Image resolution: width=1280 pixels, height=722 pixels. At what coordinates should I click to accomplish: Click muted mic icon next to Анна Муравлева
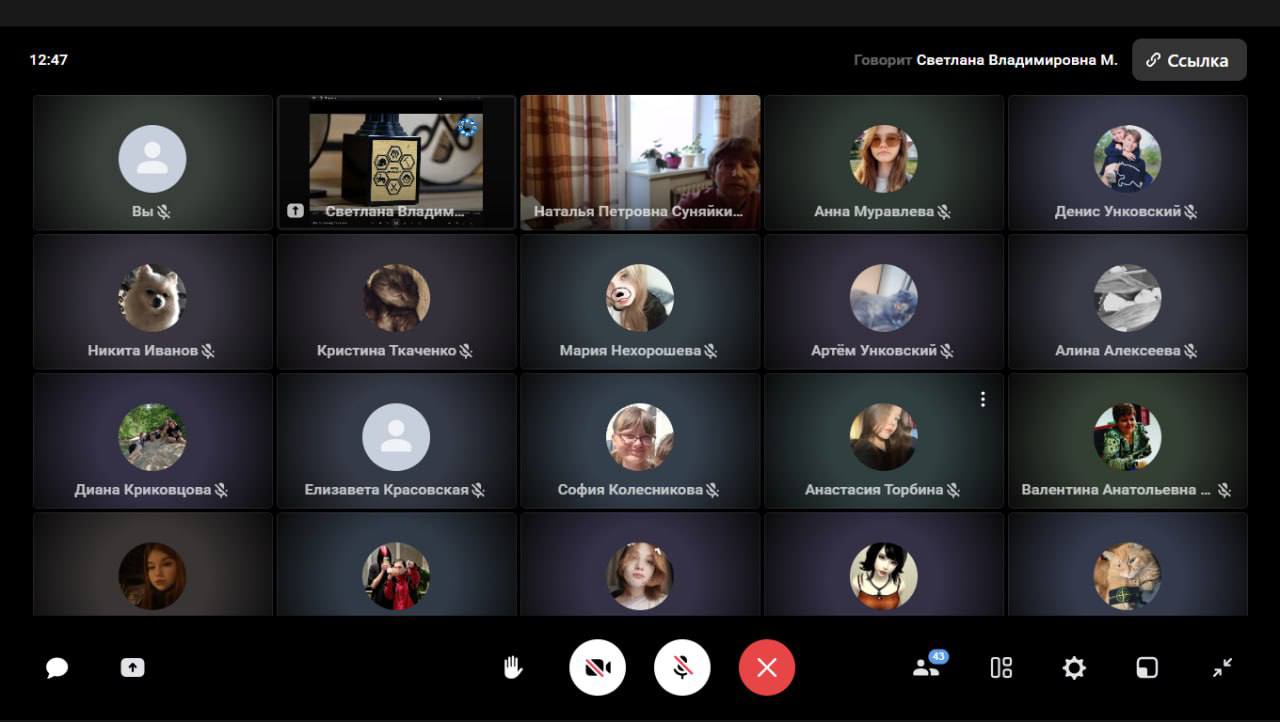pos(944,212)
